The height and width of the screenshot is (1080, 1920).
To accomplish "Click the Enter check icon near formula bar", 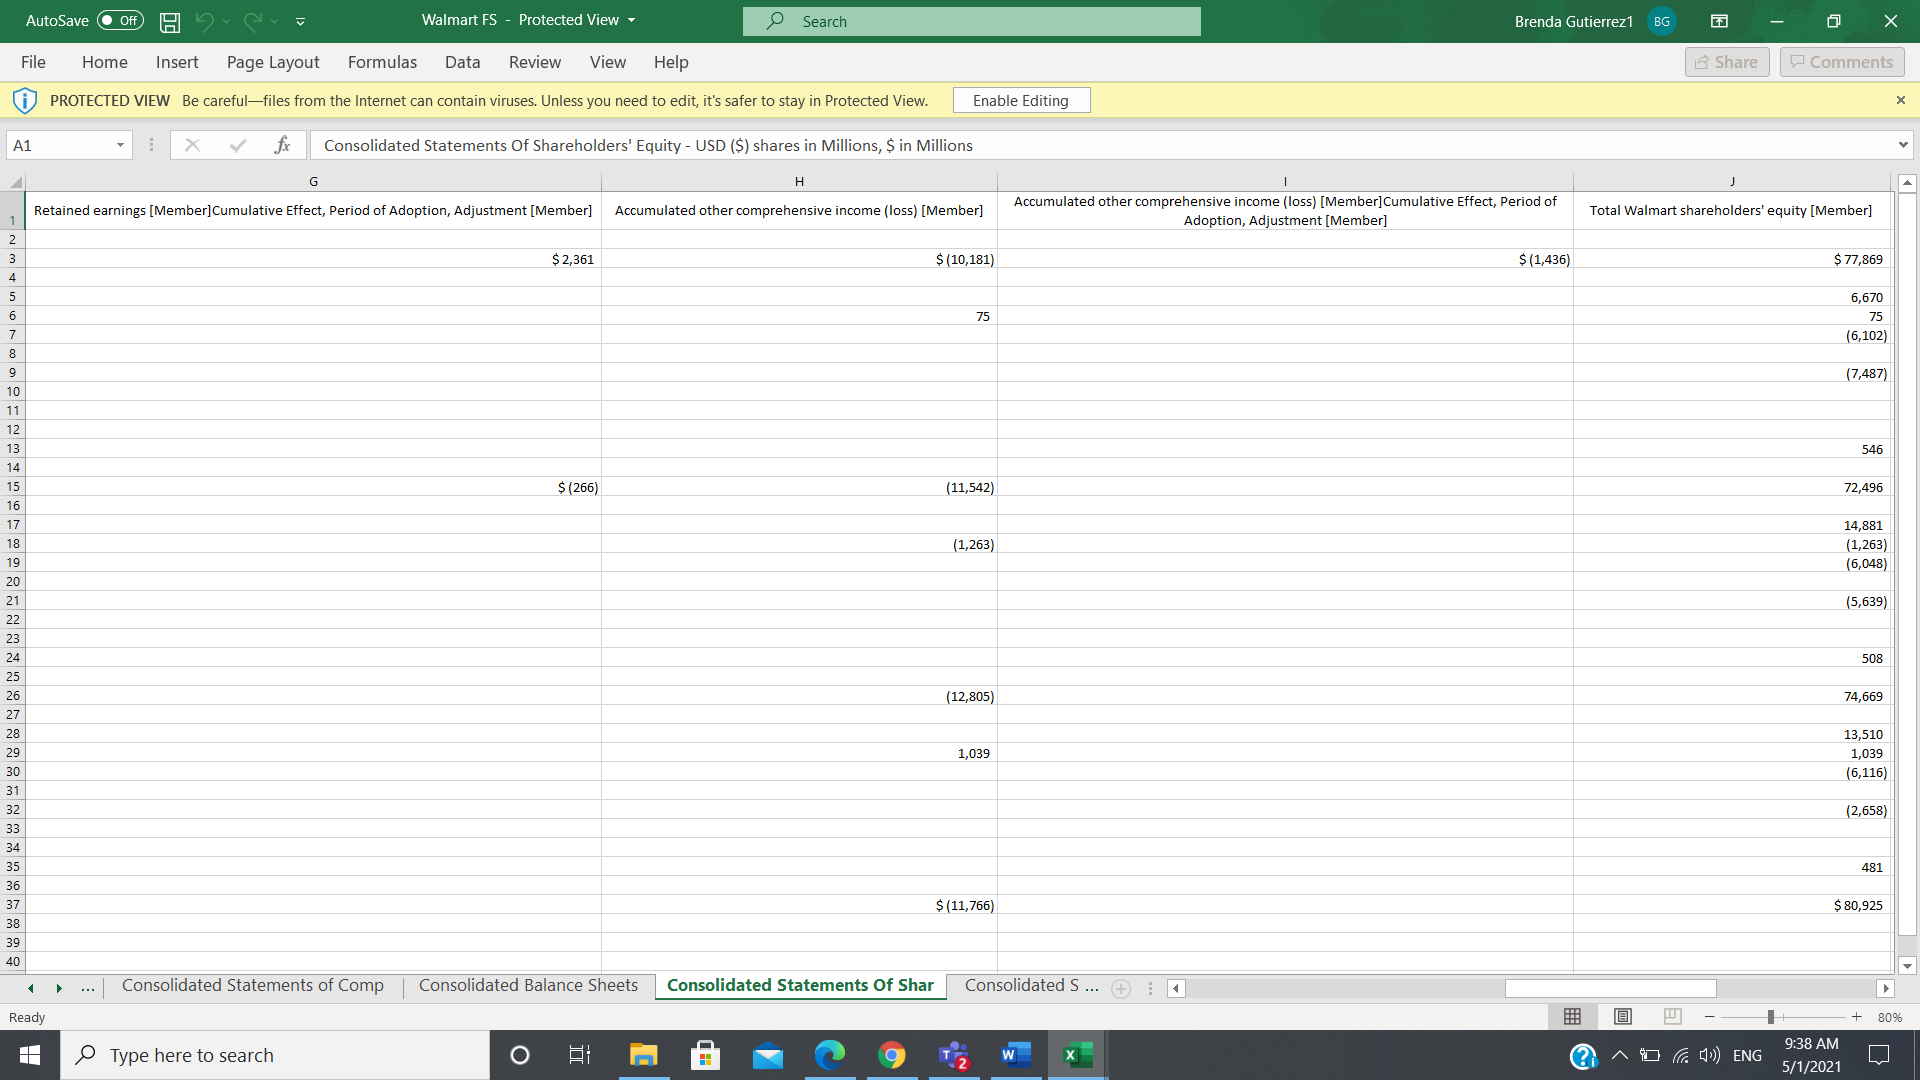I will pos(238,145).
